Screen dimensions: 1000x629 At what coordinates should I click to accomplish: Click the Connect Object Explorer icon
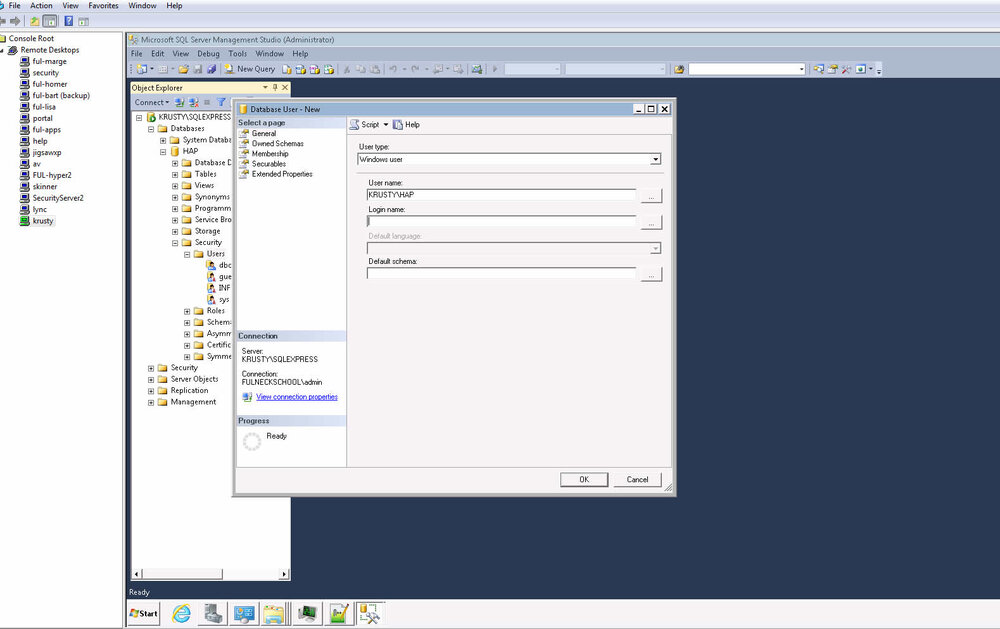179,102
